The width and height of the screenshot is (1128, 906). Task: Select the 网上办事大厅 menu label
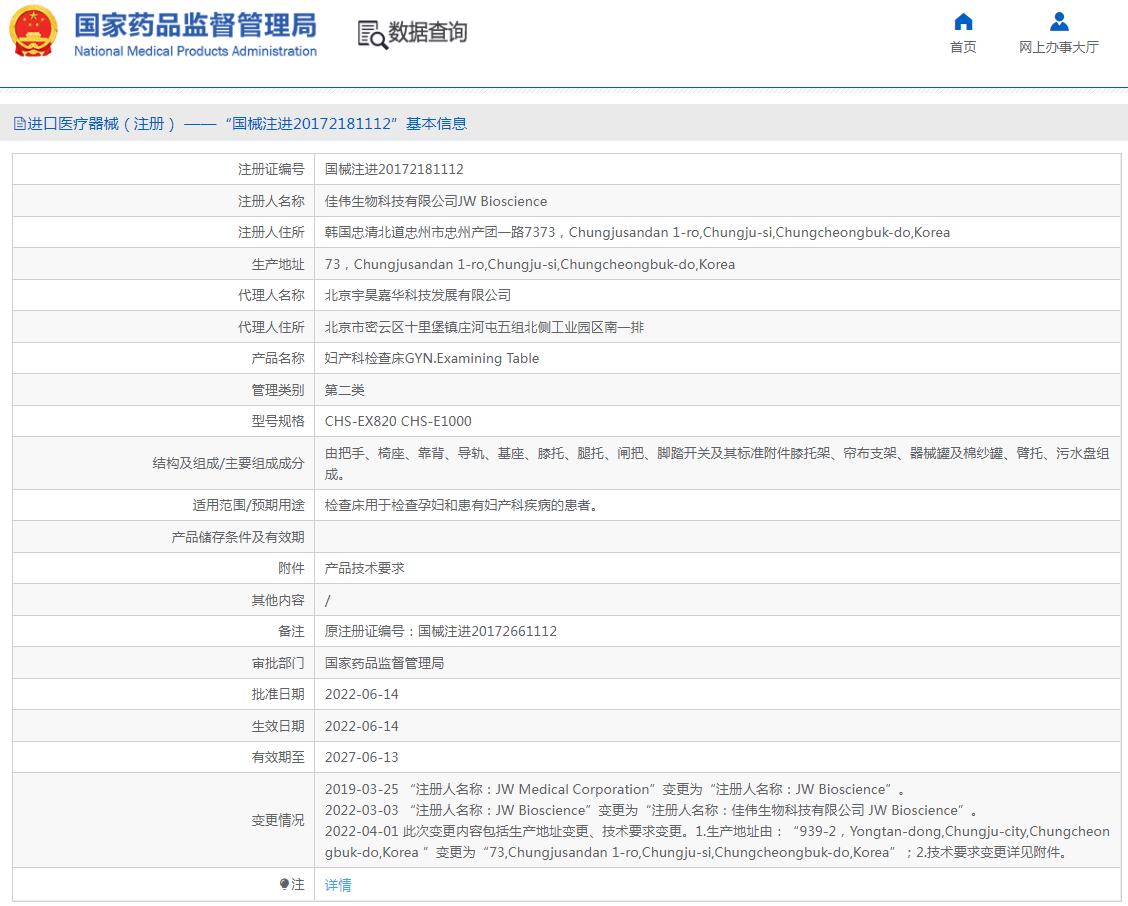(x=1058, y=46)
